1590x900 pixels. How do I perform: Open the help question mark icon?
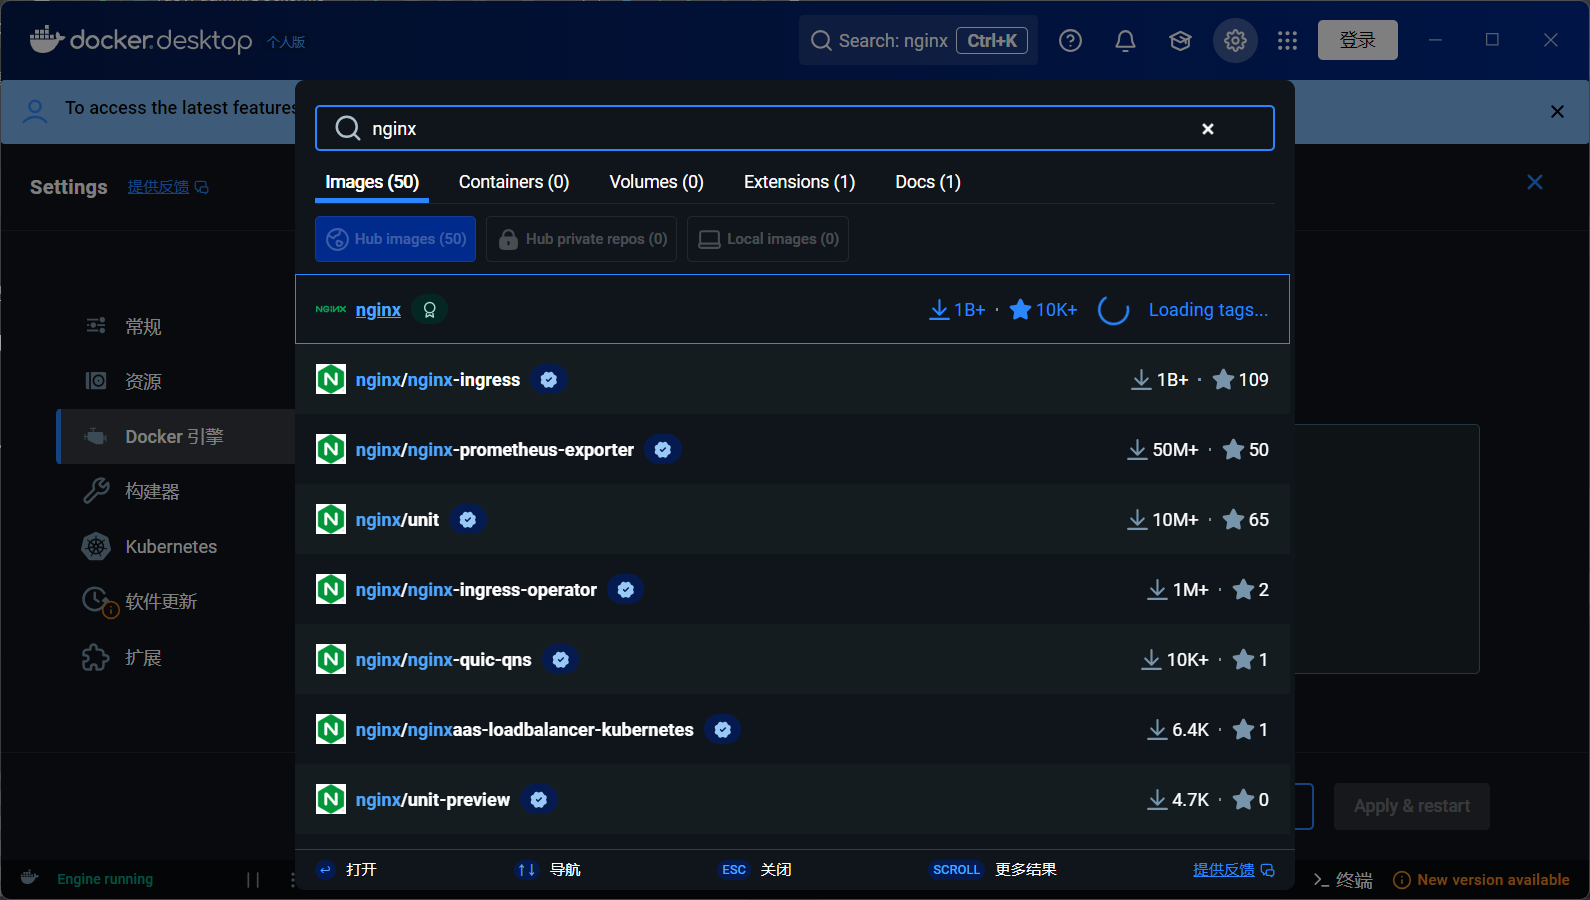[1070, 41]
